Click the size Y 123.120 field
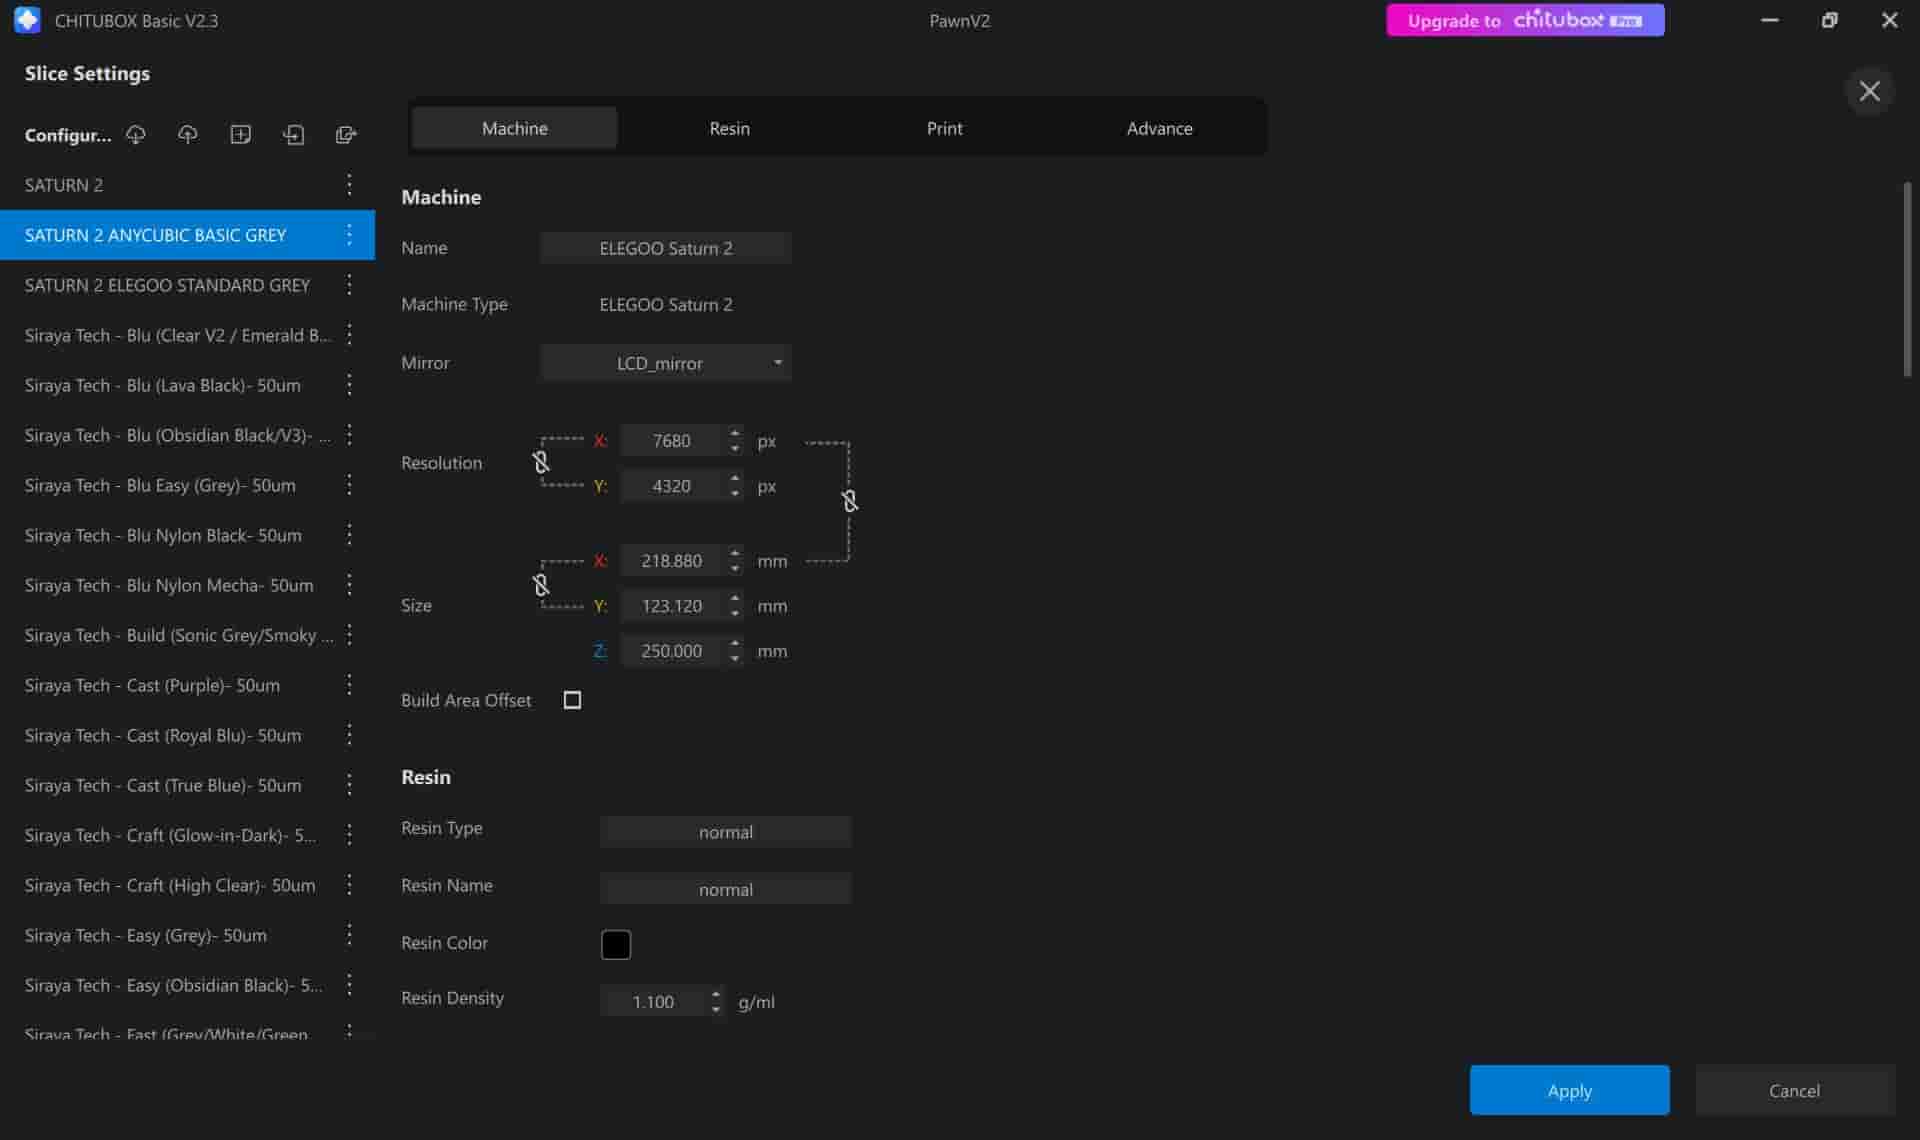Viewport: 1920px width, 1140px height. pos(672,606)
